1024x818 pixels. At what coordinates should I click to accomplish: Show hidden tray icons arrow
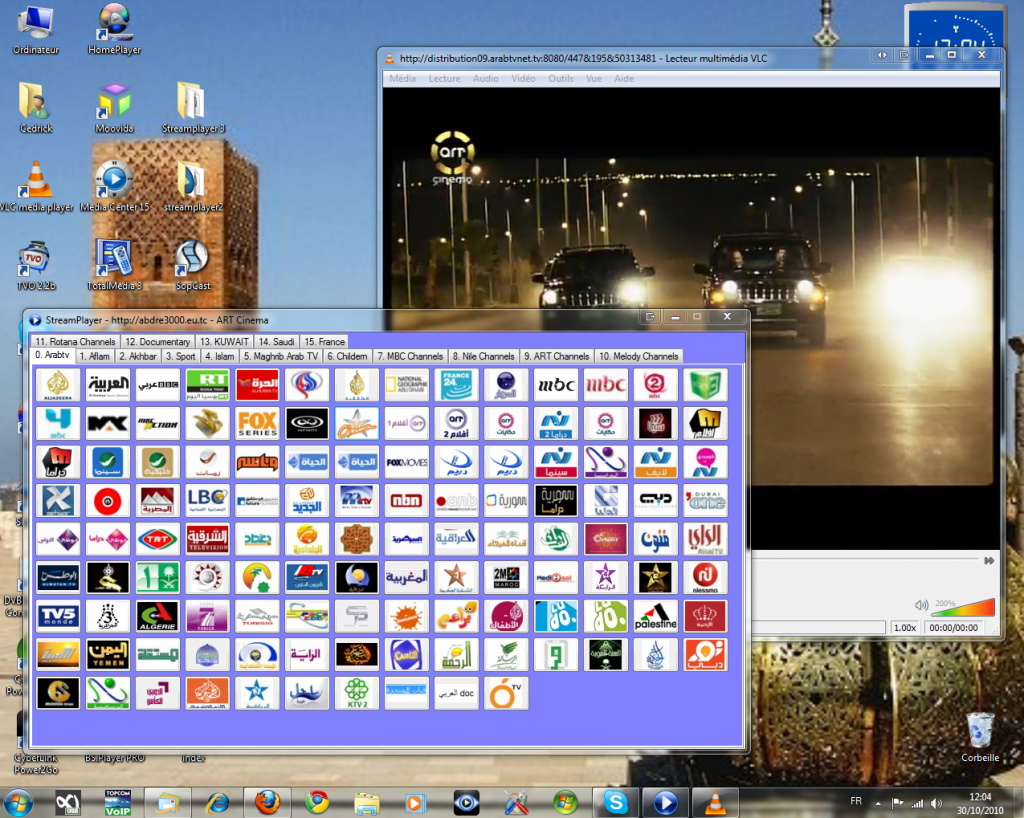878,803
